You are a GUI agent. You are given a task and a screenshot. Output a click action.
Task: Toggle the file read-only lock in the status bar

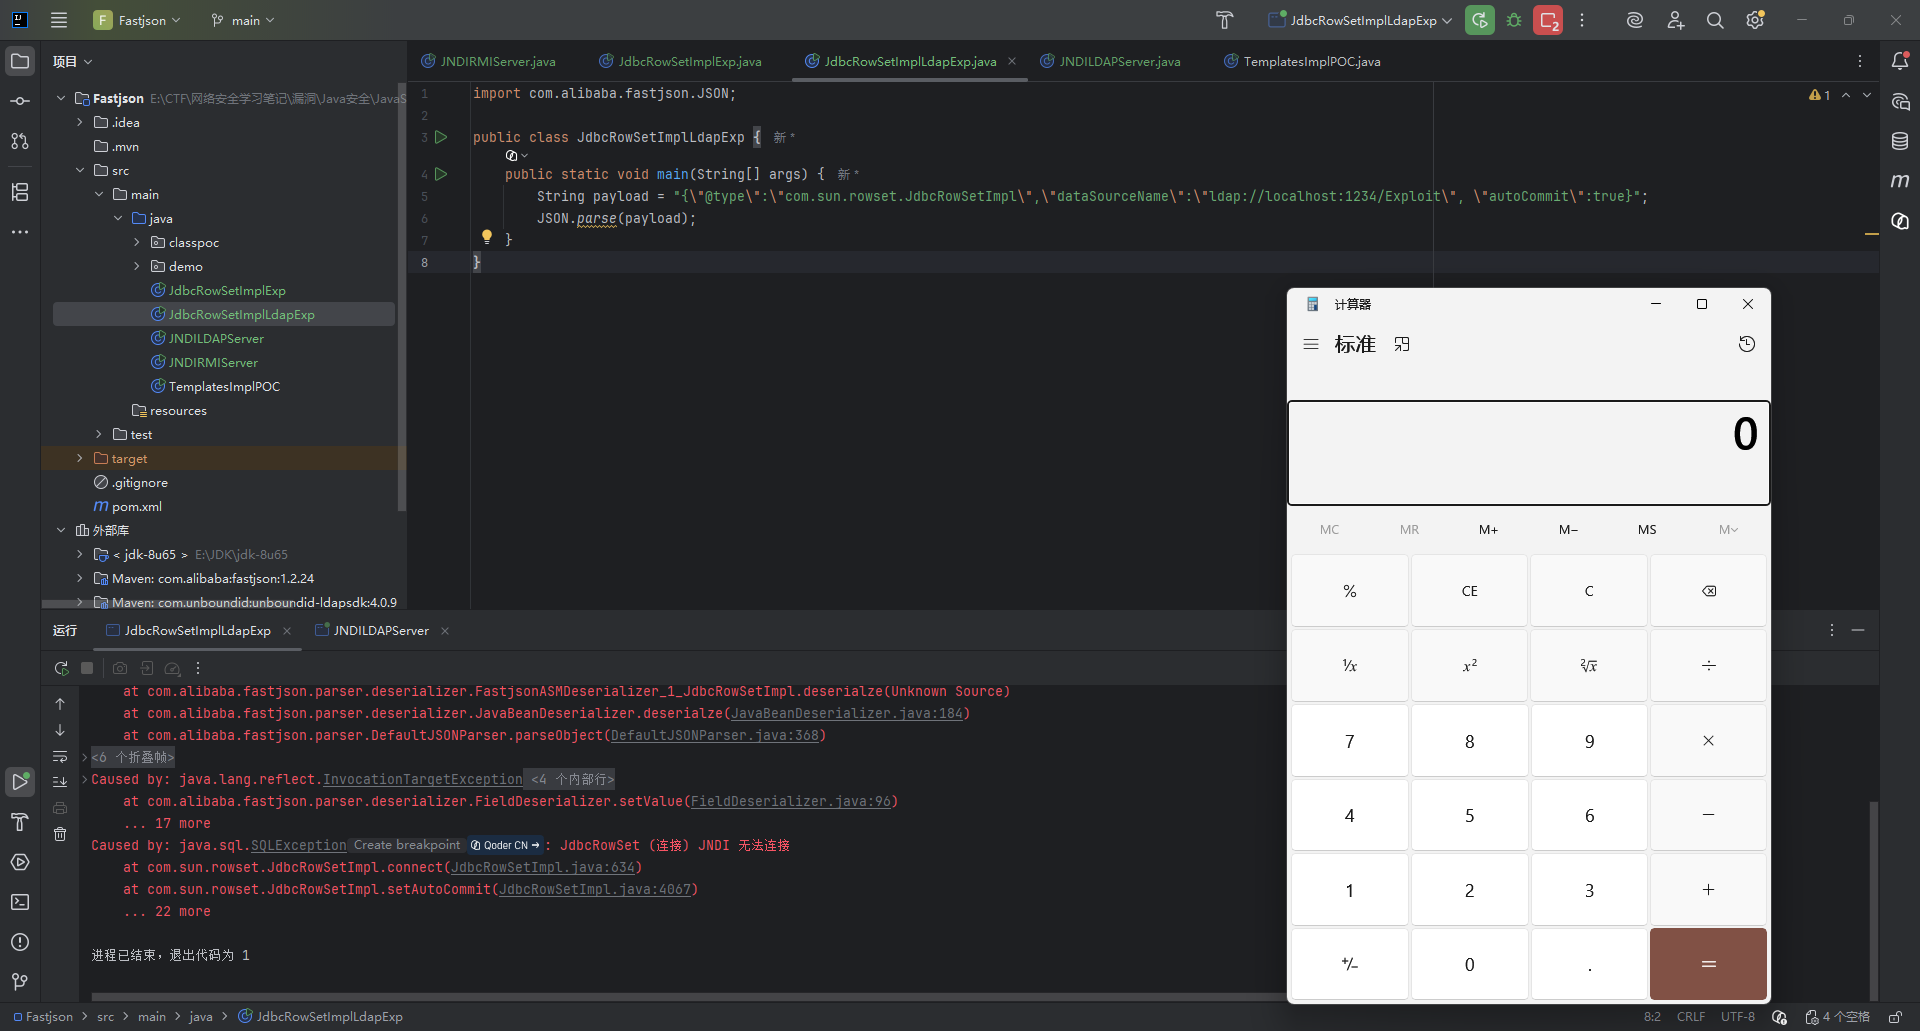pos(1895,1017)
